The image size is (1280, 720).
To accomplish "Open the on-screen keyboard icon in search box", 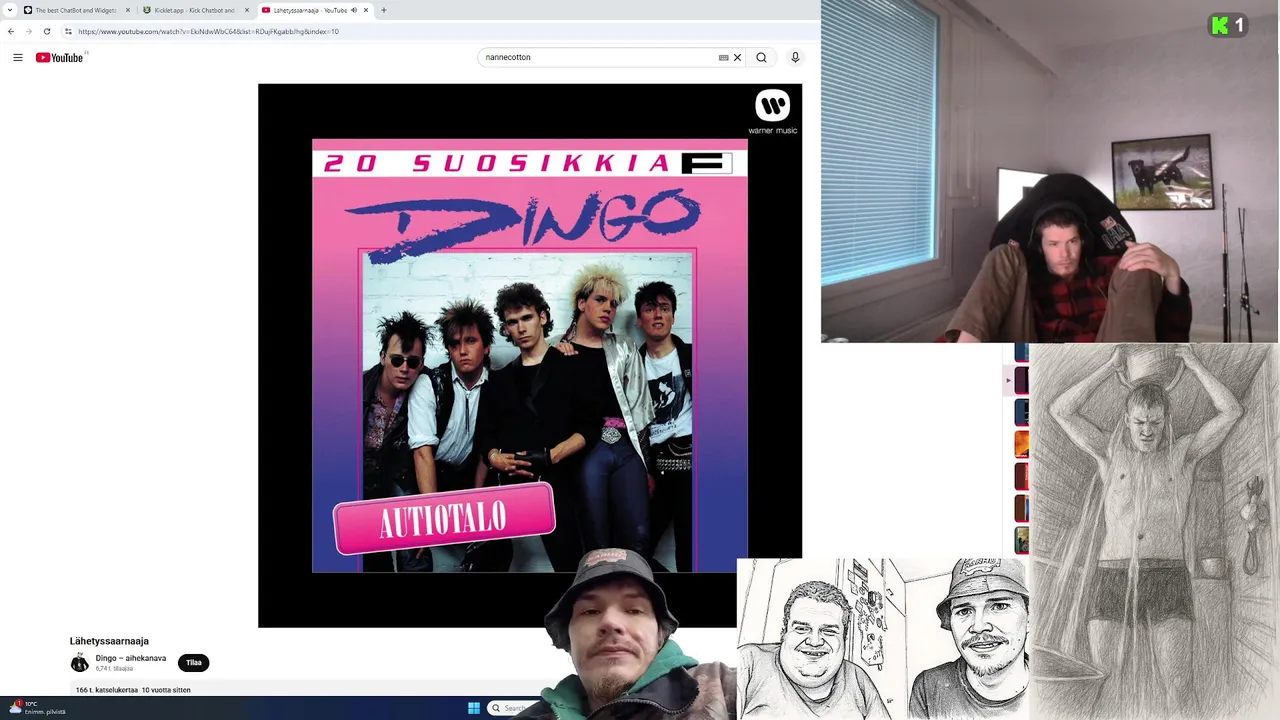I will pyautogui.click(x=723, y=57).
